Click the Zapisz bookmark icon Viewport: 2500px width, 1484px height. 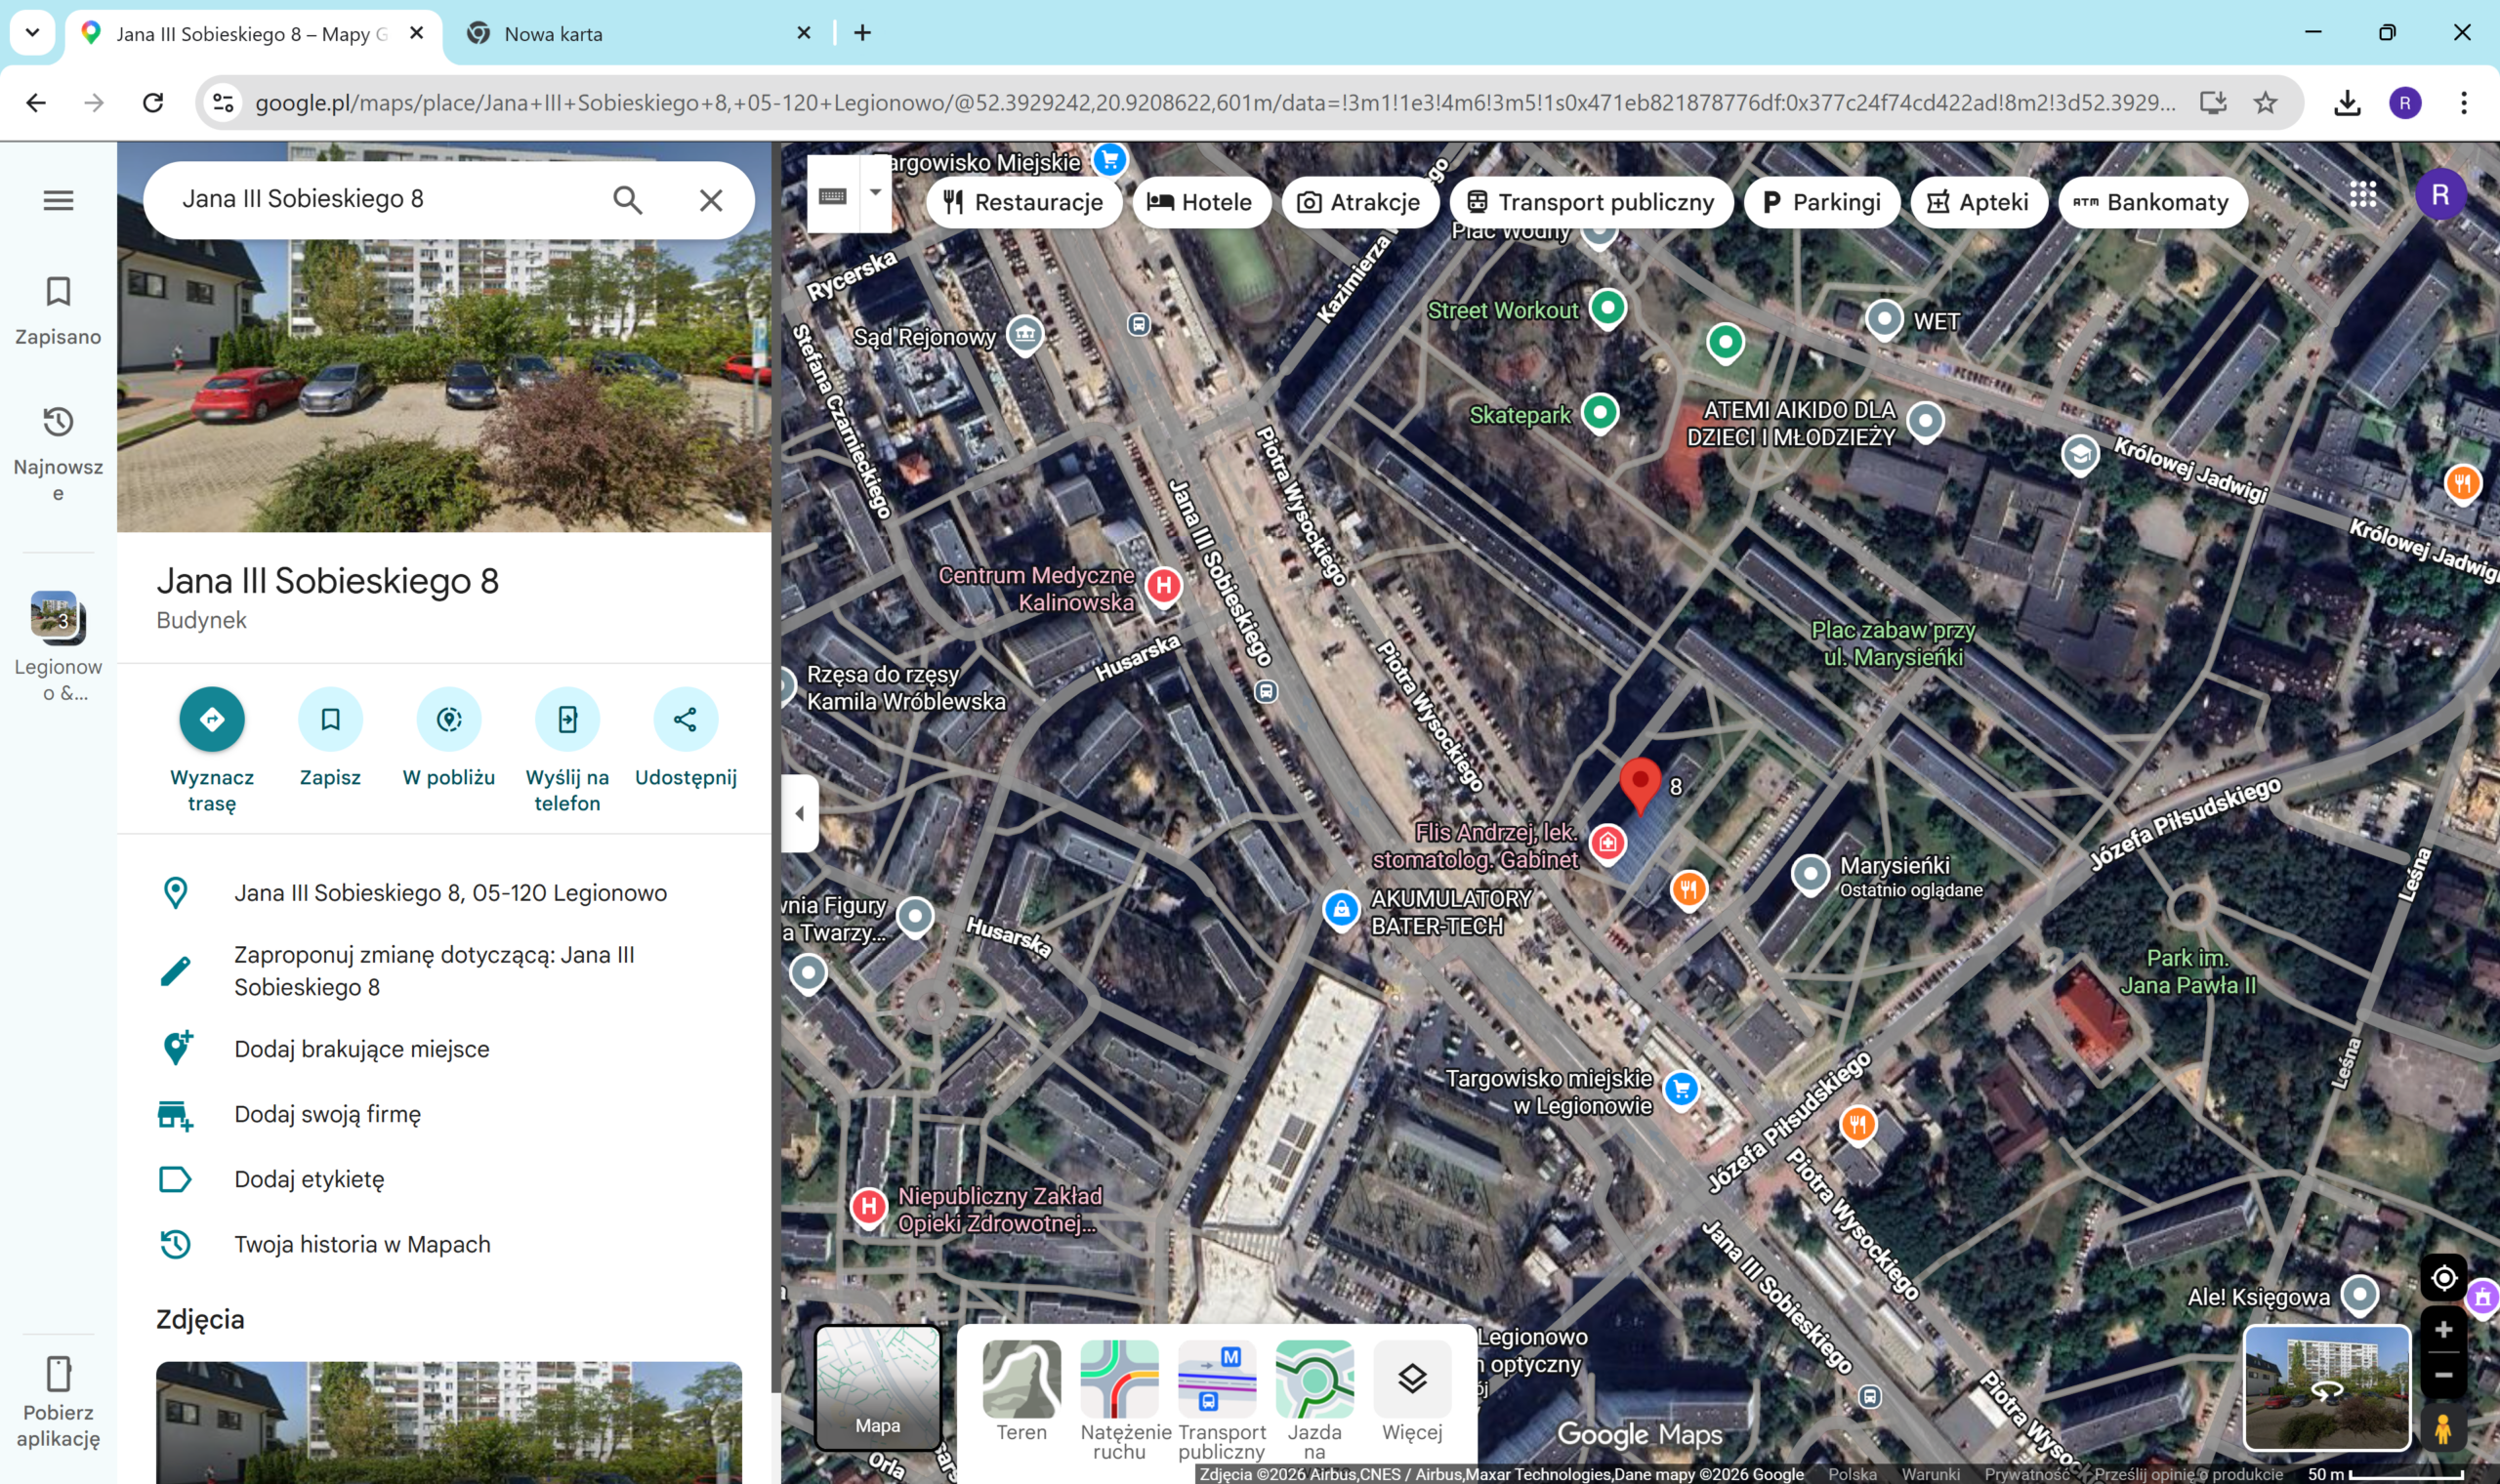click(330, 719)
